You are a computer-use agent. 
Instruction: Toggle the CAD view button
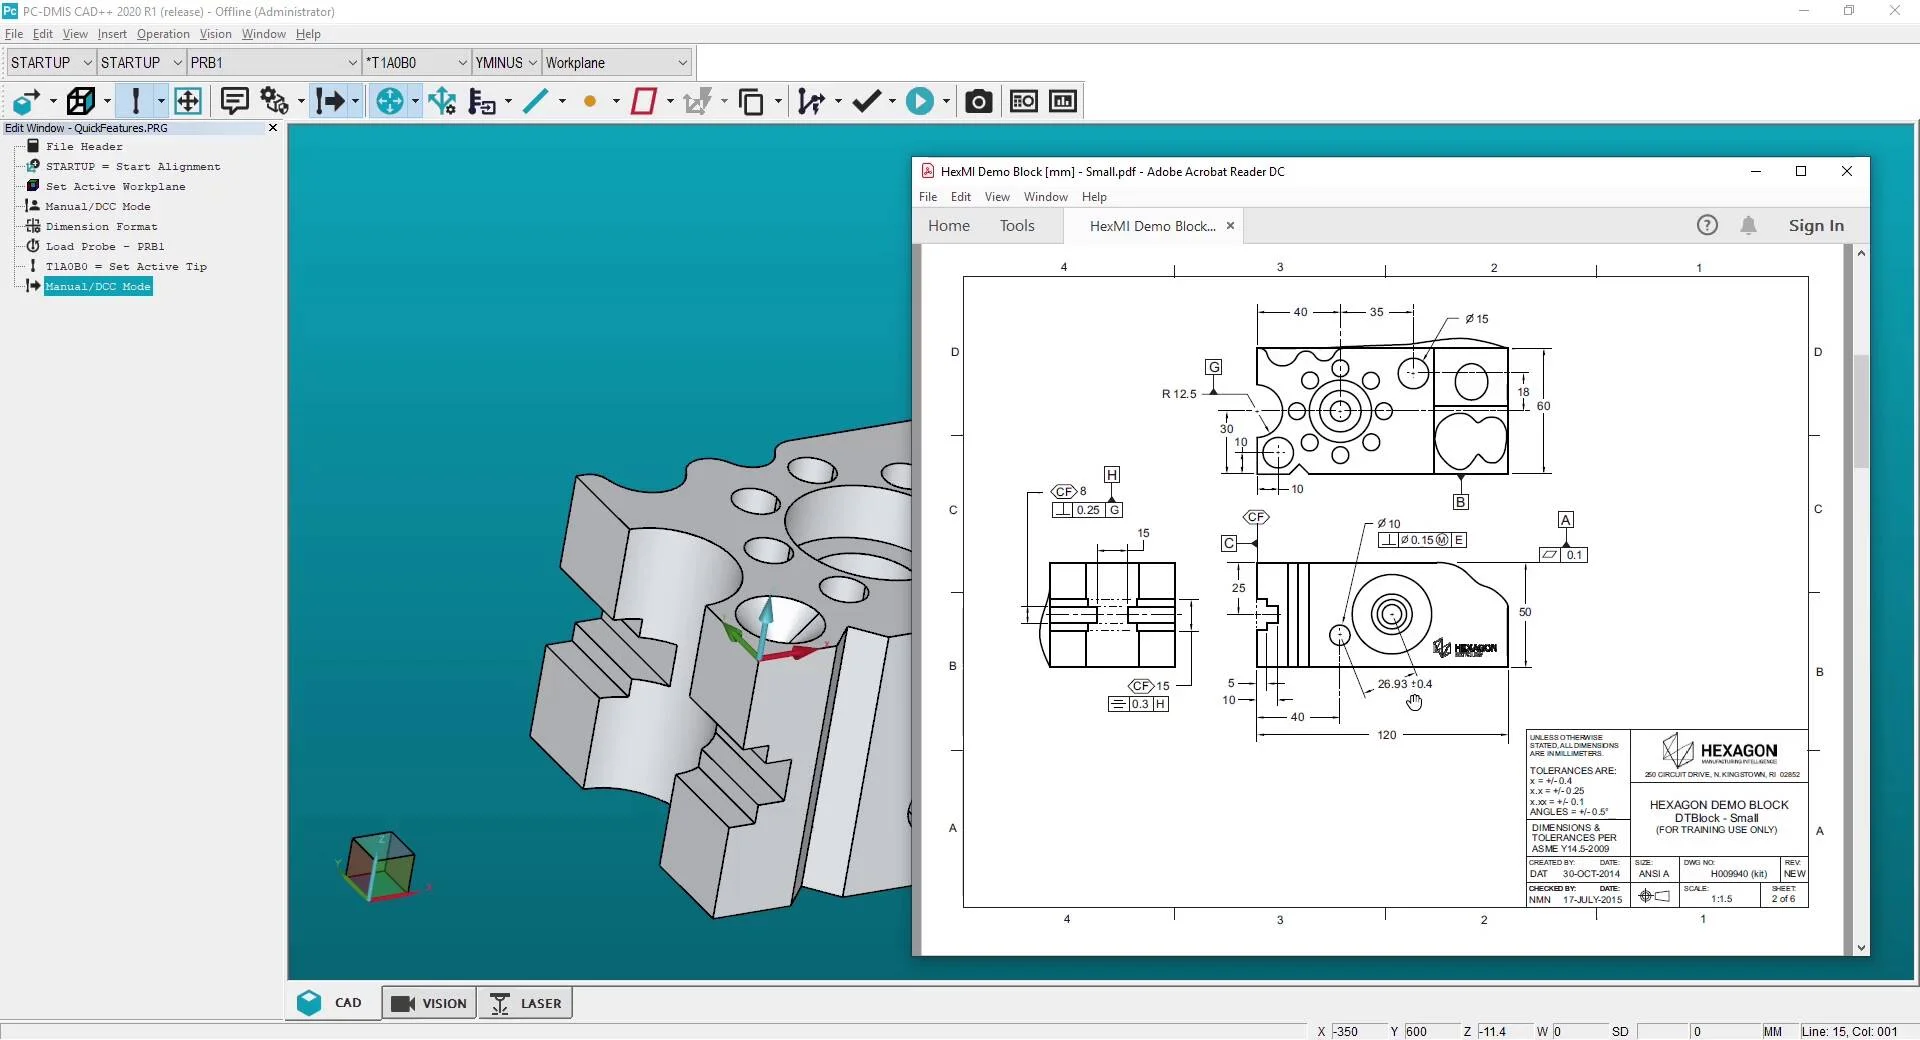(x=332, y=1003)
